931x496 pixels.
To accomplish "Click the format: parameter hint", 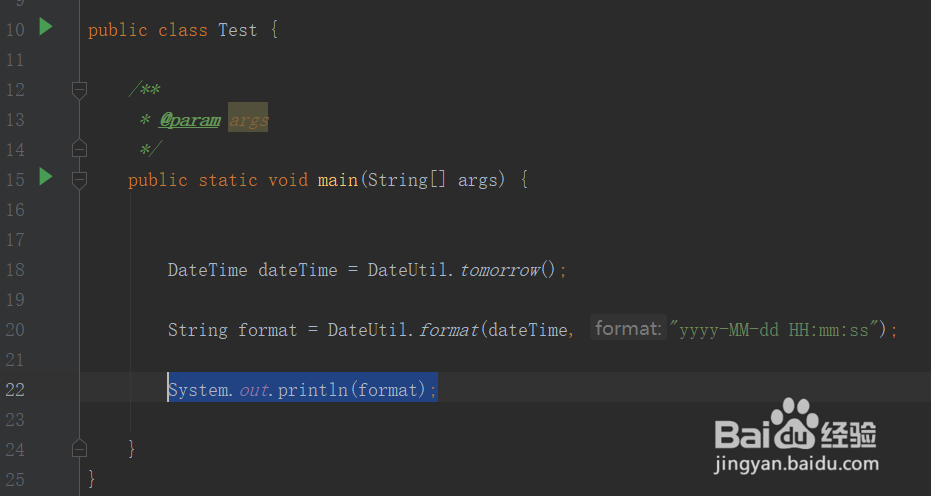I will (628, 328).
